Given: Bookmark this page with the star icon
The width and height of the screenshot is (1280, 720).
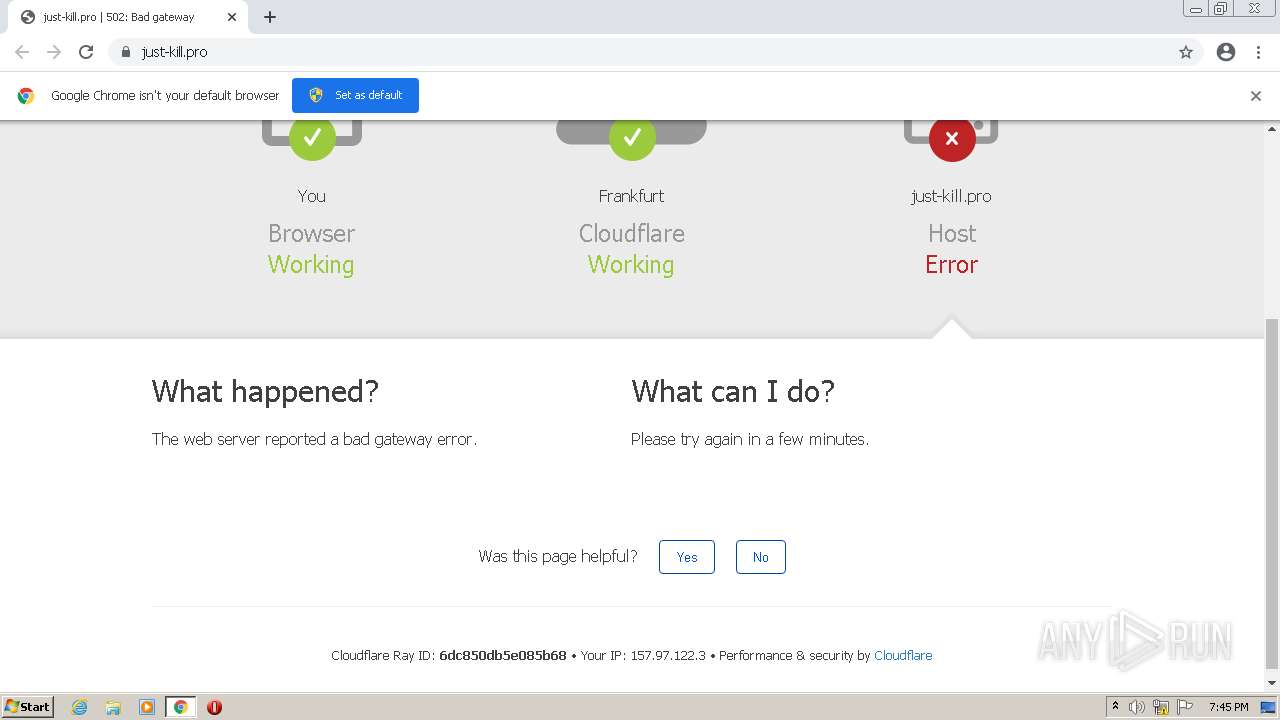Looking at the screenshot, I should [1186, 52].
